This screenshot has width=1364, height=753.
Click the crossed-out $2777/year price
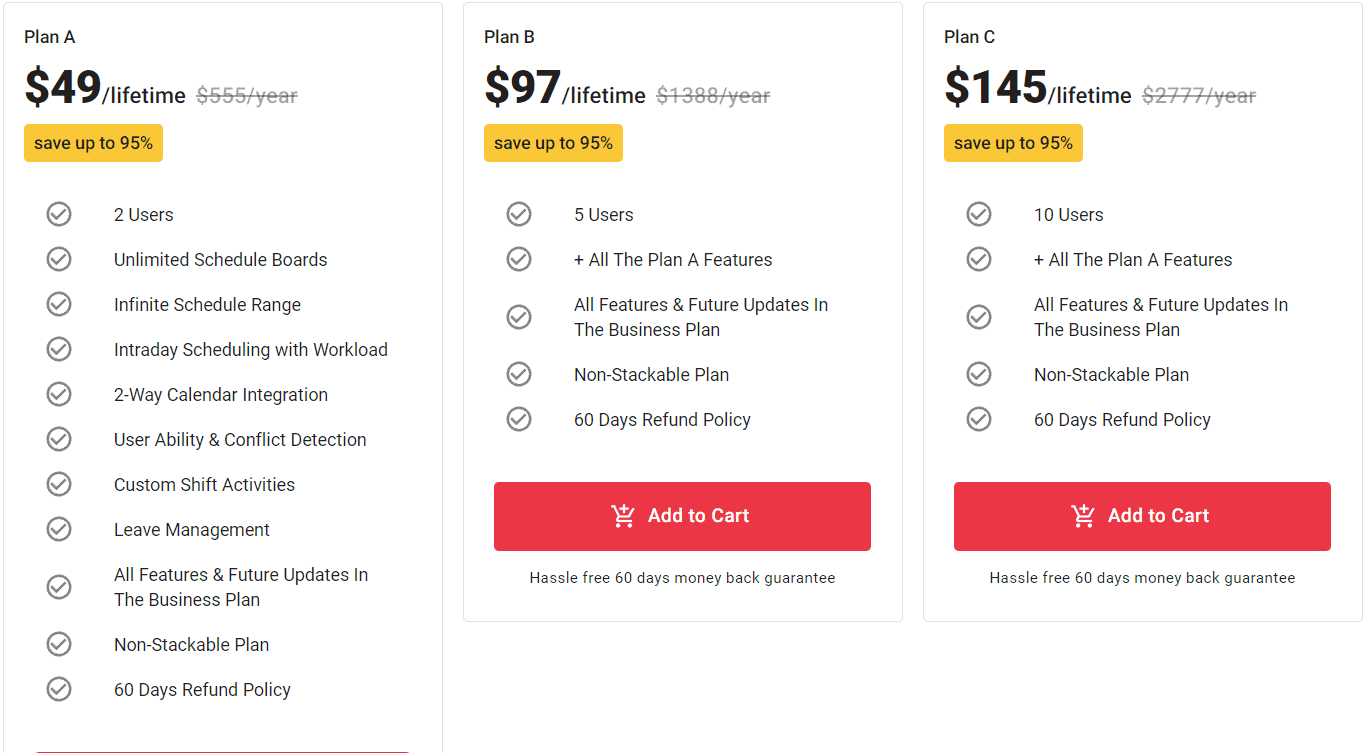(x=1198, y=96)
